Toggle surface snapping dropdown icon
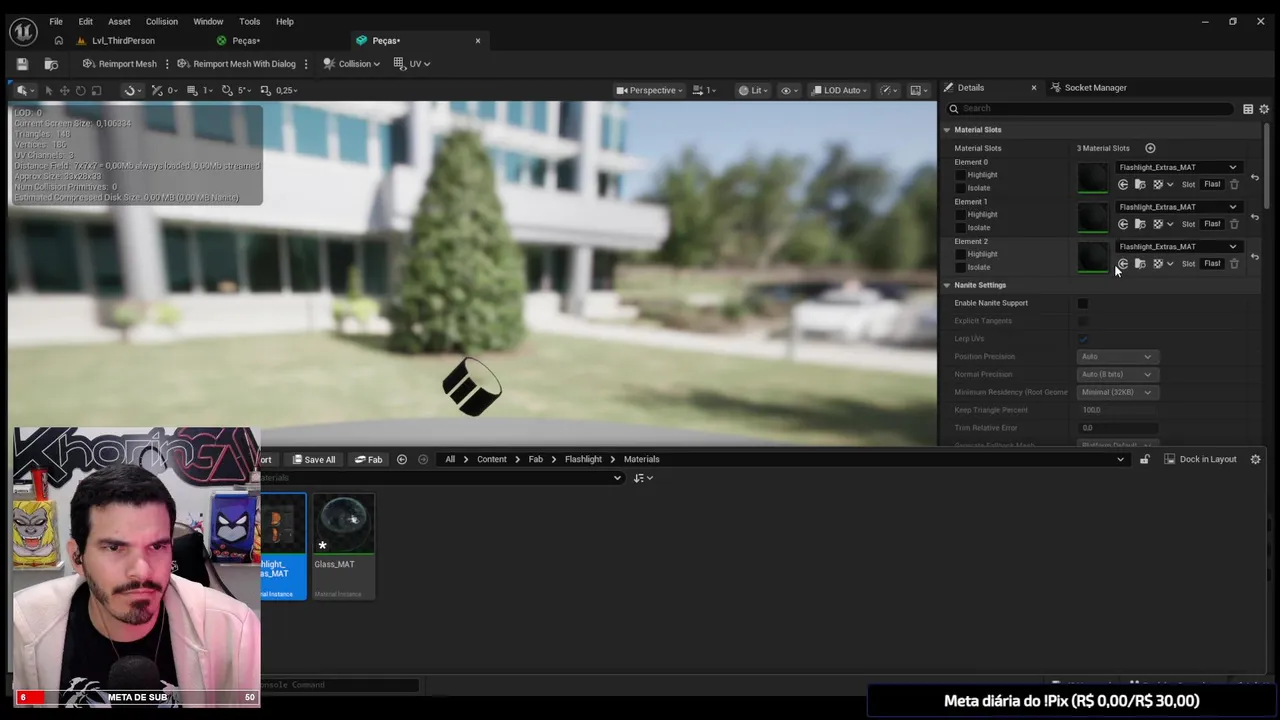Image resolution: width=1280 pixels, height=720 pixels. tap(132, 90)
